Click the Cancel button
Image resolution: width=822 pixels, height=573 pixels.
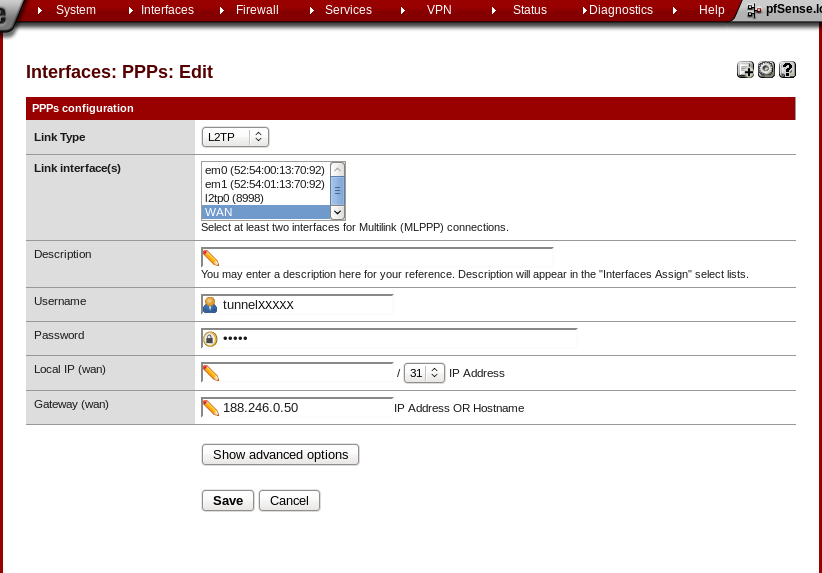(x=289, y=500)
